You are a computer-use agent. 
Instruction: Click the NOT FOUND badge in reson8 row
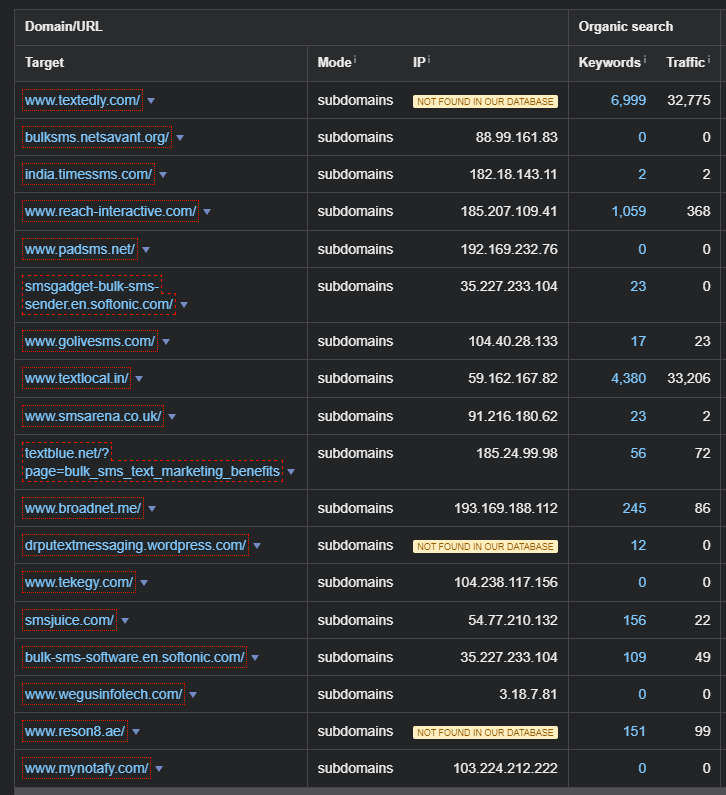[x=485, y=733]
